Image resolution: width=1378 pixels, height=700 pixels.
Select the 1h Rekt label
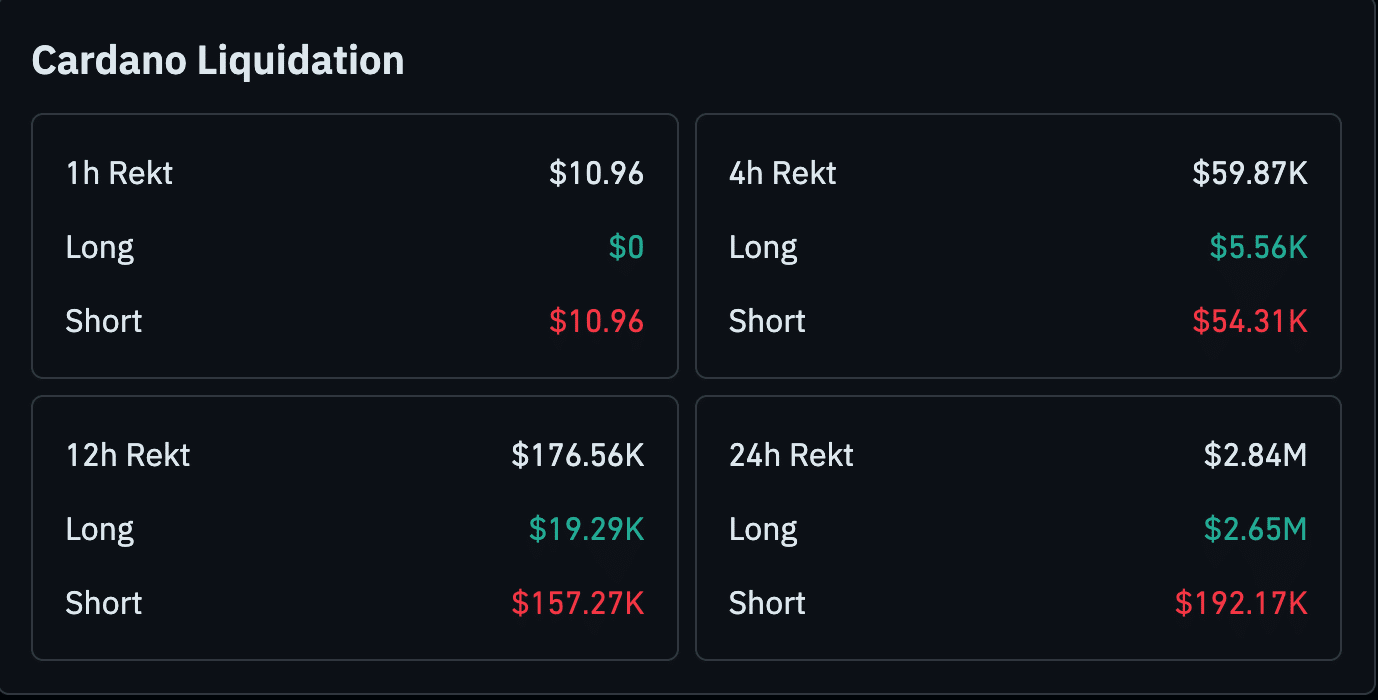pos(119,173)
